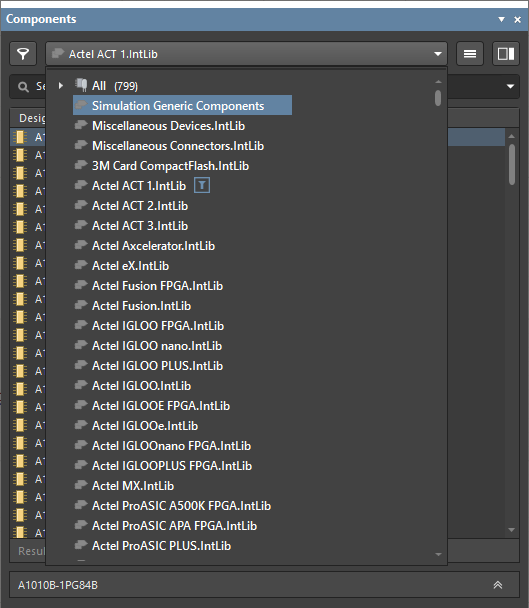Open the search field dropdown arrow

510,86
